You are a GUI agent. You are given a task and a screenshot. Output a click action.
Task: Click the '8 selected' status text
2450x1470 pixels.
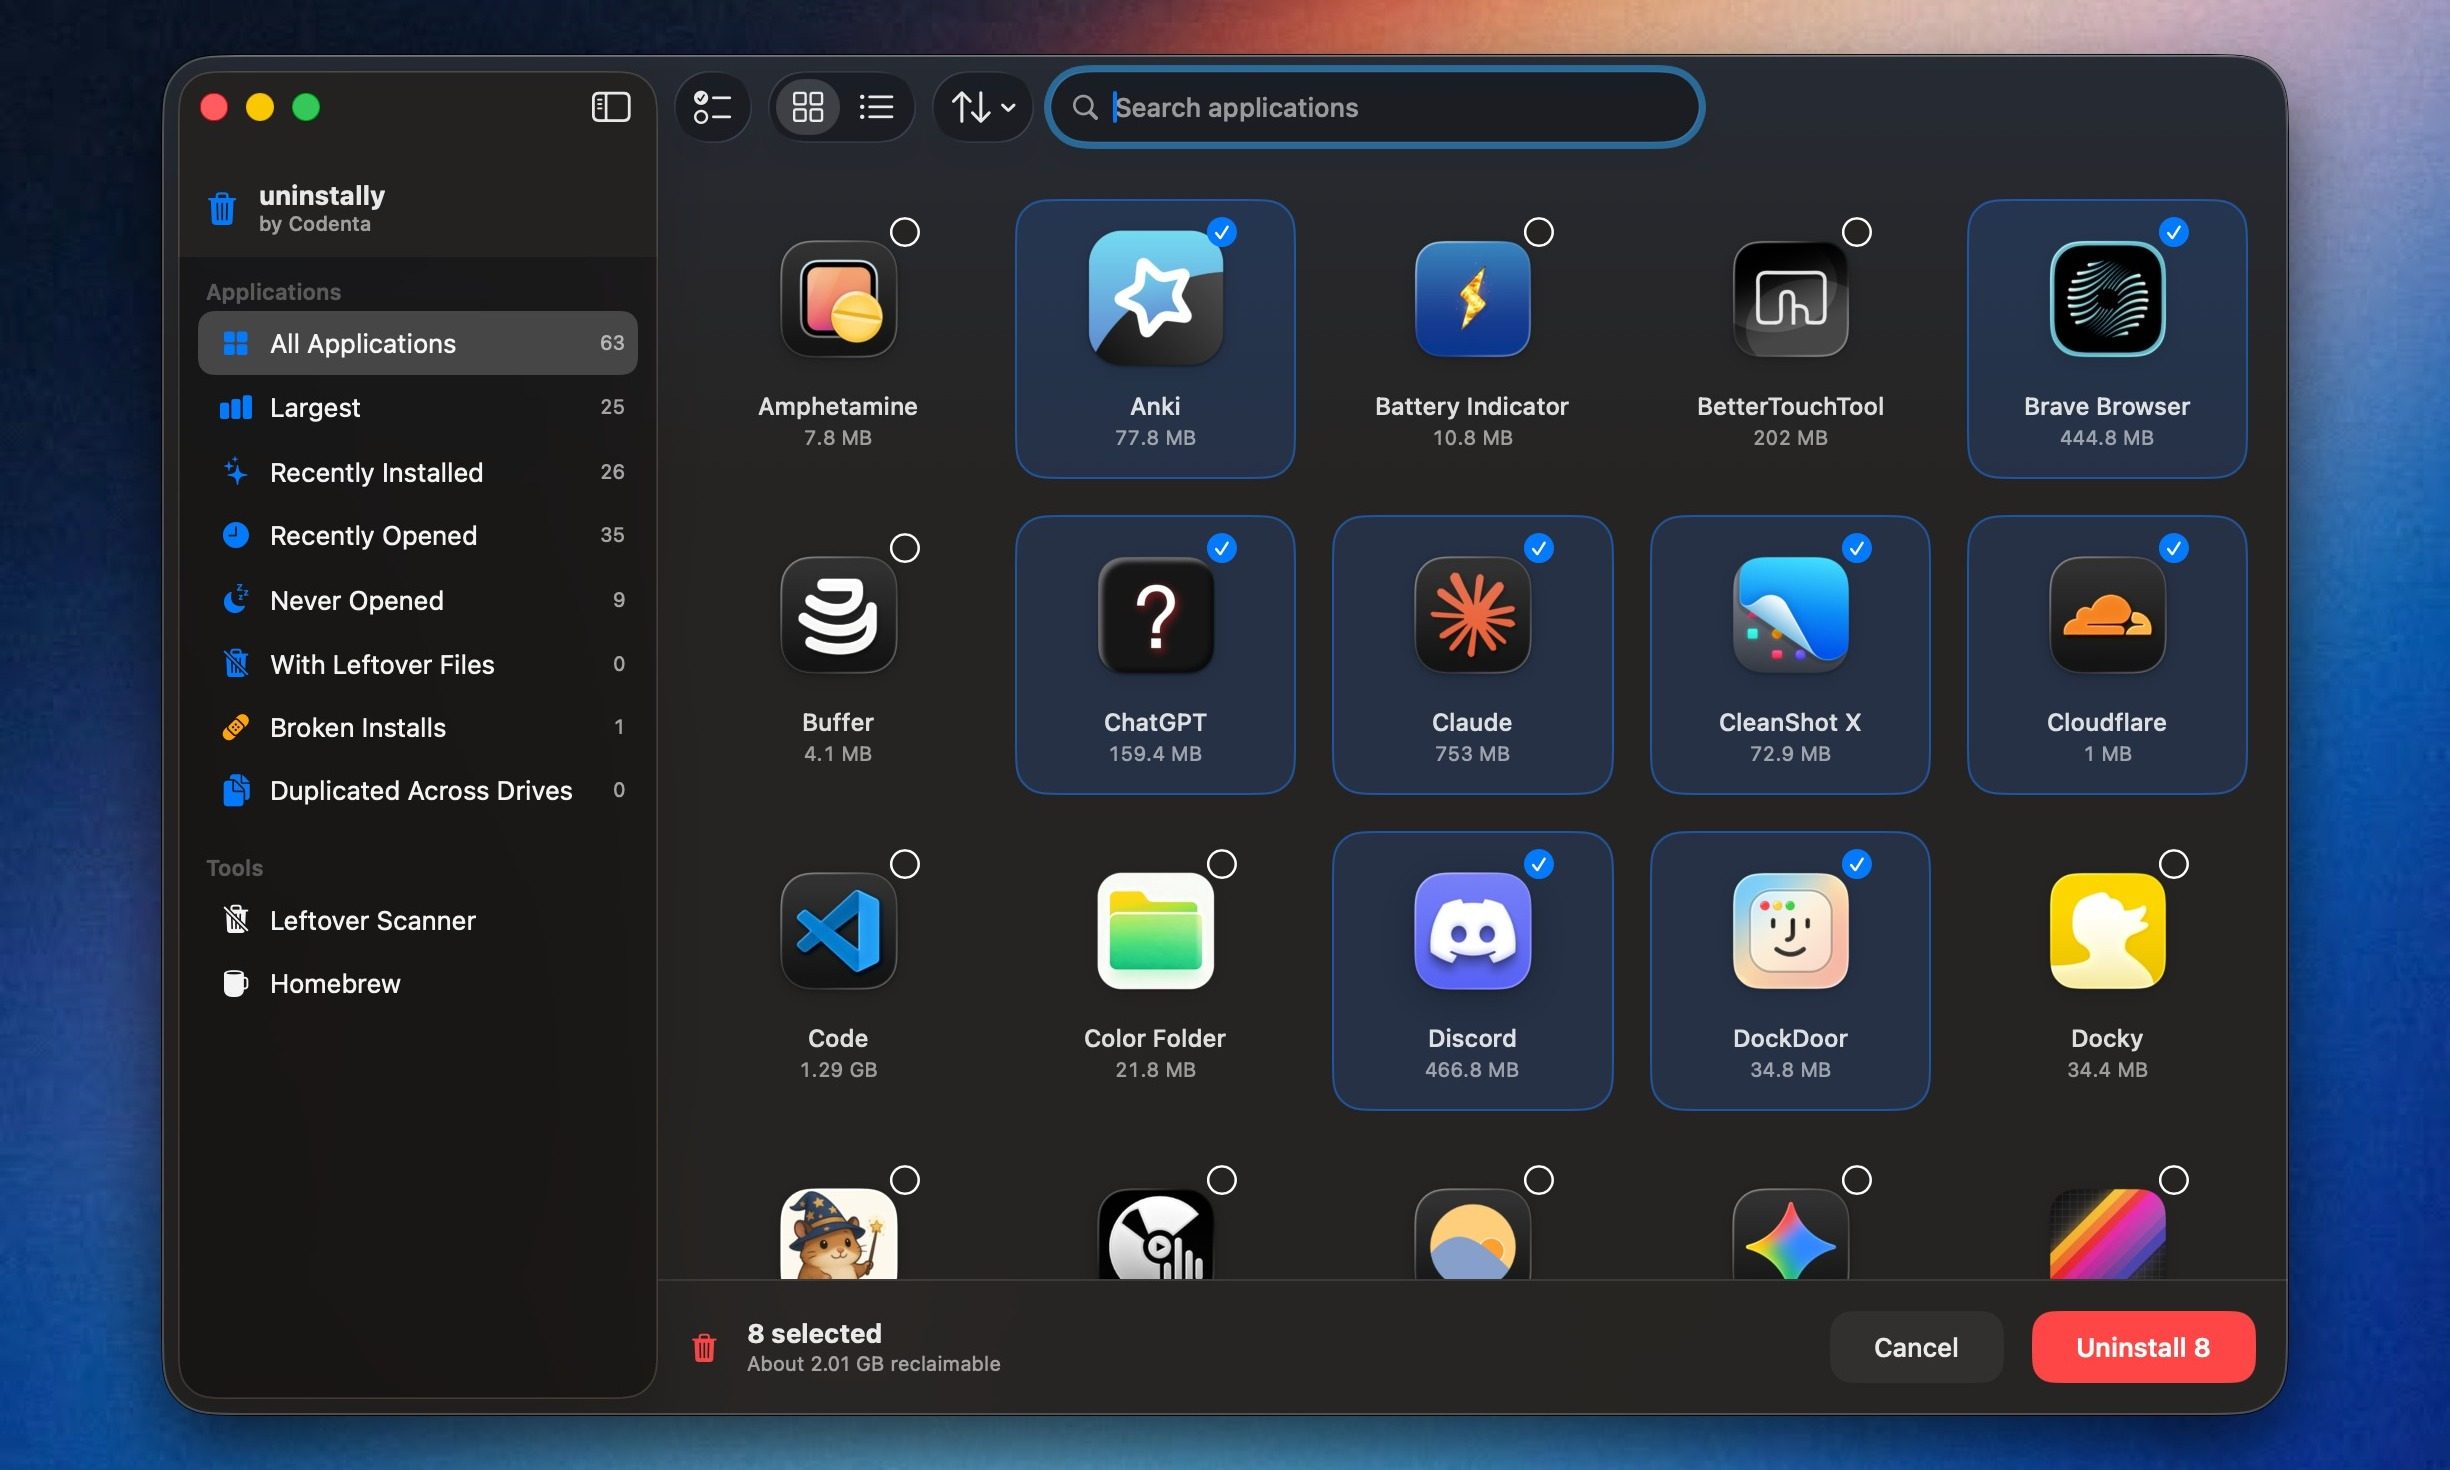pos(814,1333)
